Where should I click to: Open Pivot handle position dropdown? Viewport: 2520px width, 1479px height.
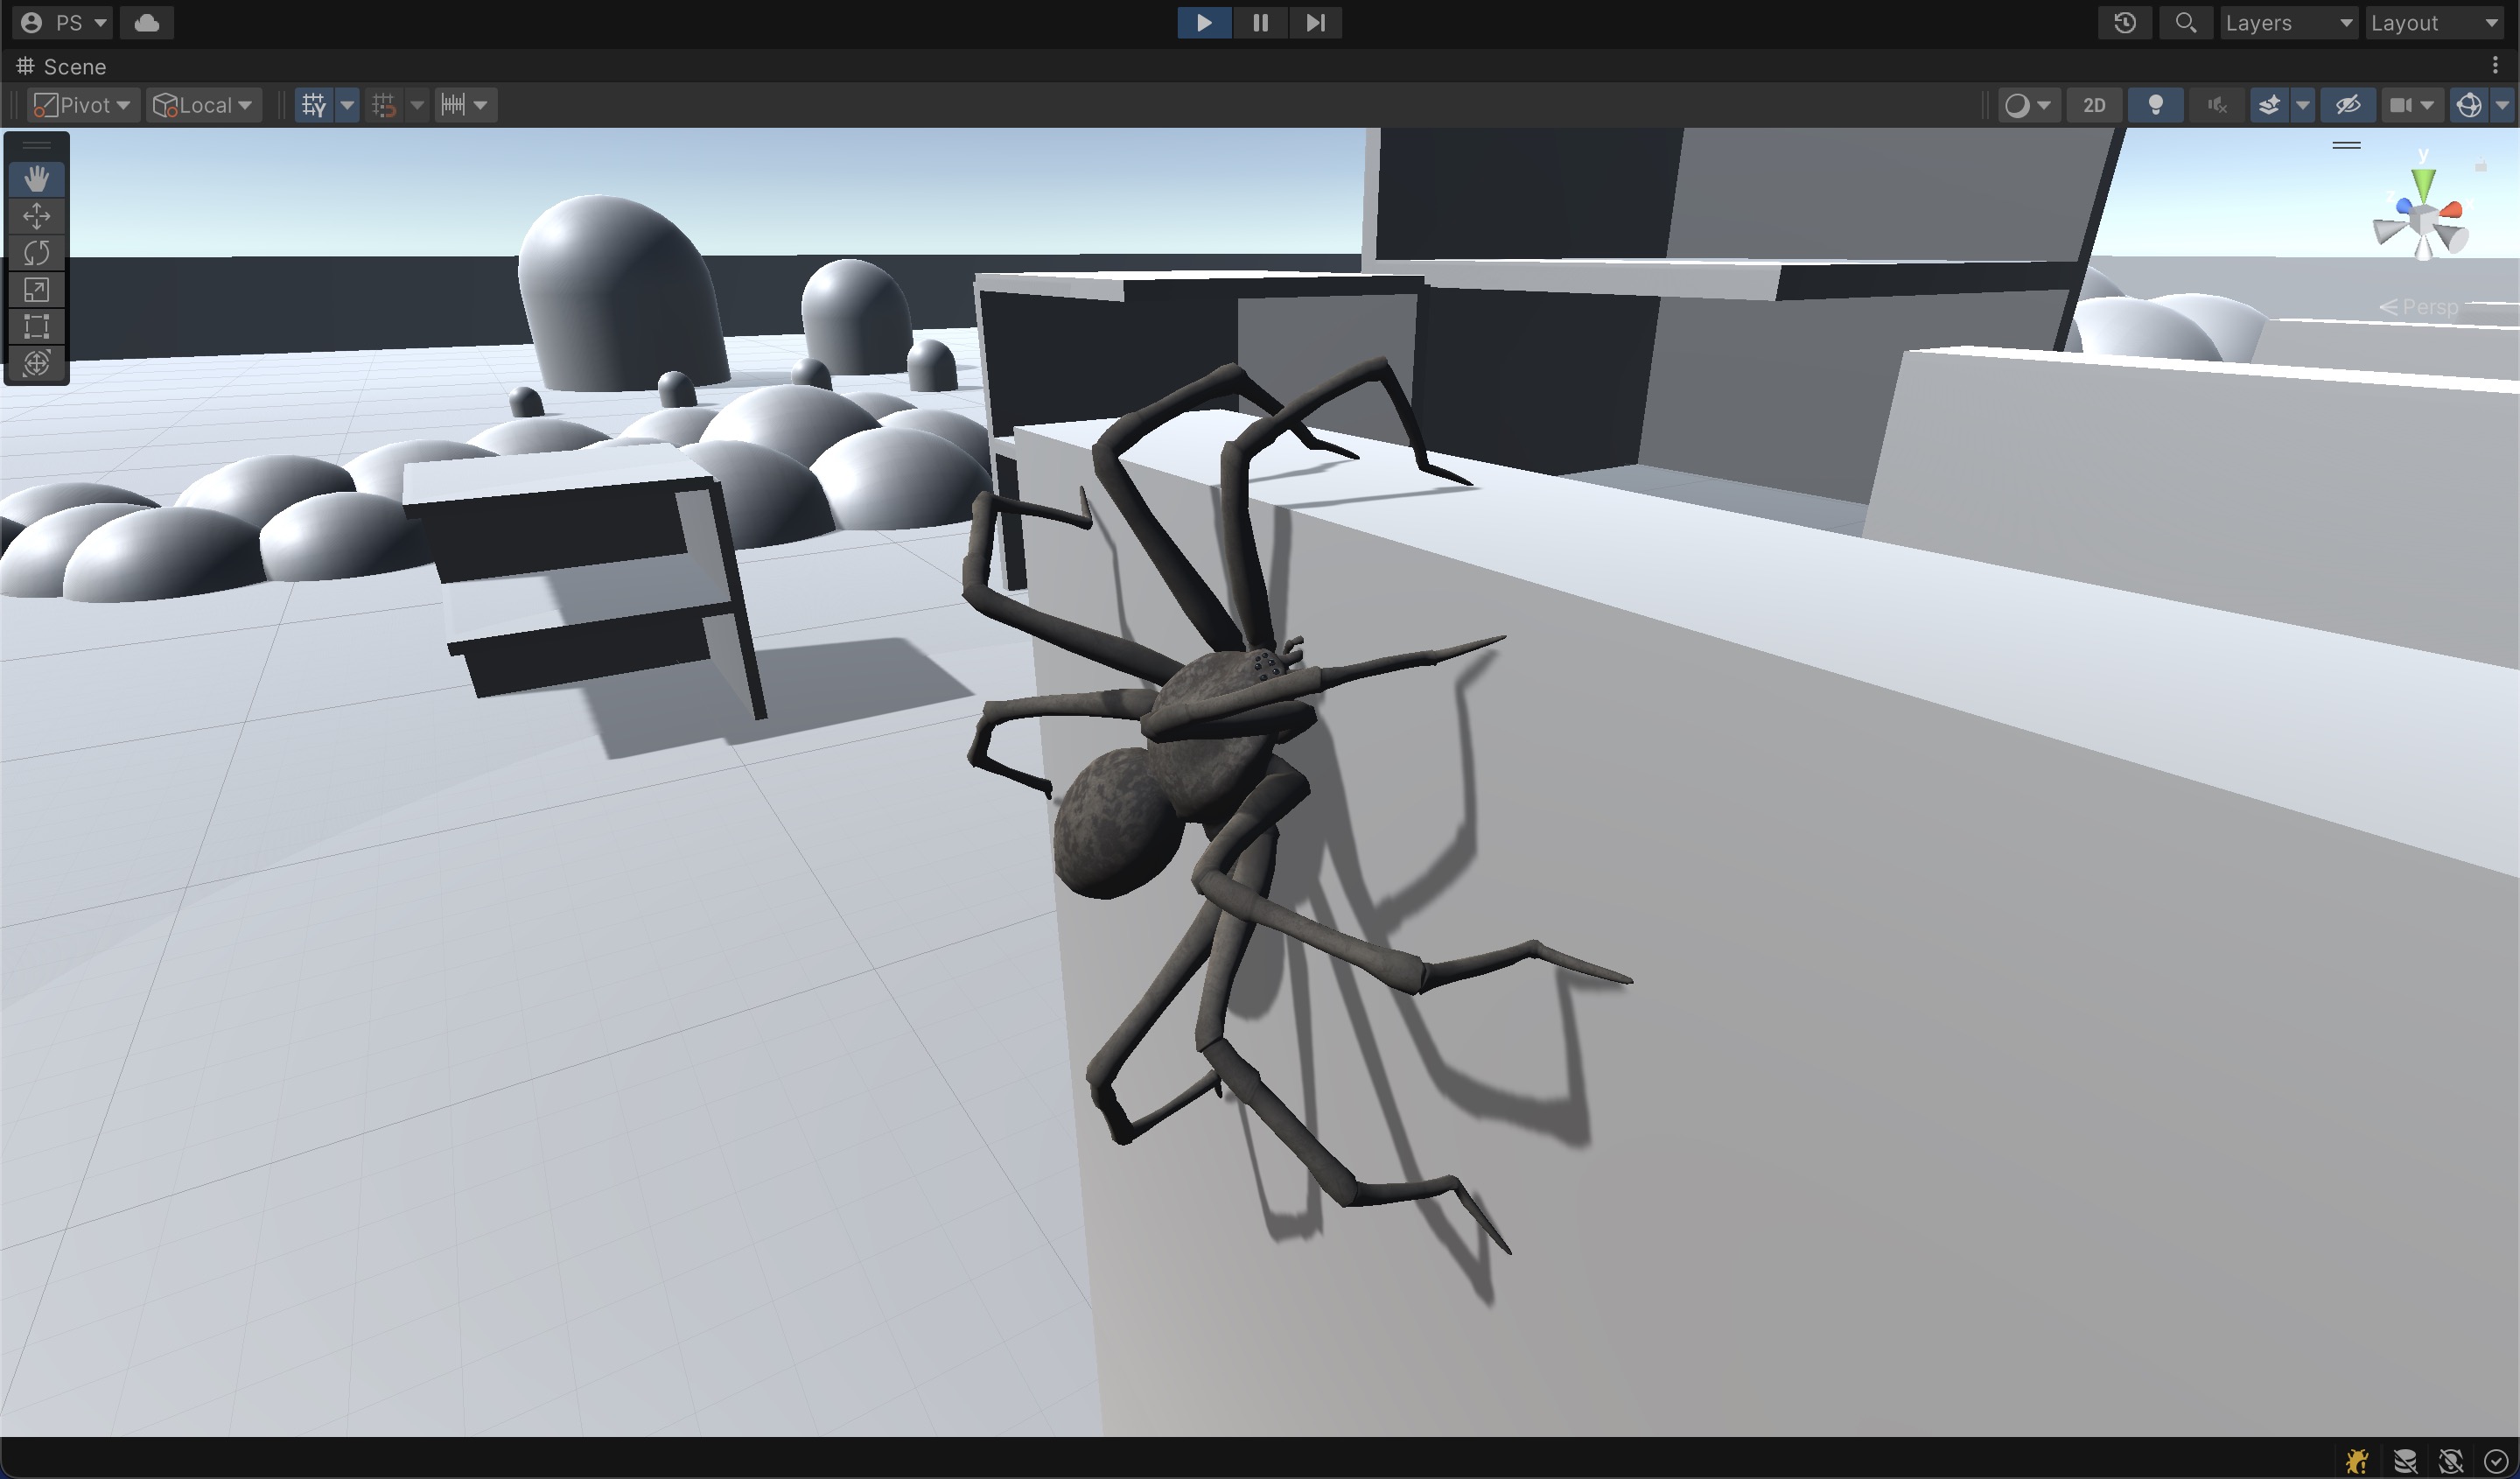click(x=82, y=105)
